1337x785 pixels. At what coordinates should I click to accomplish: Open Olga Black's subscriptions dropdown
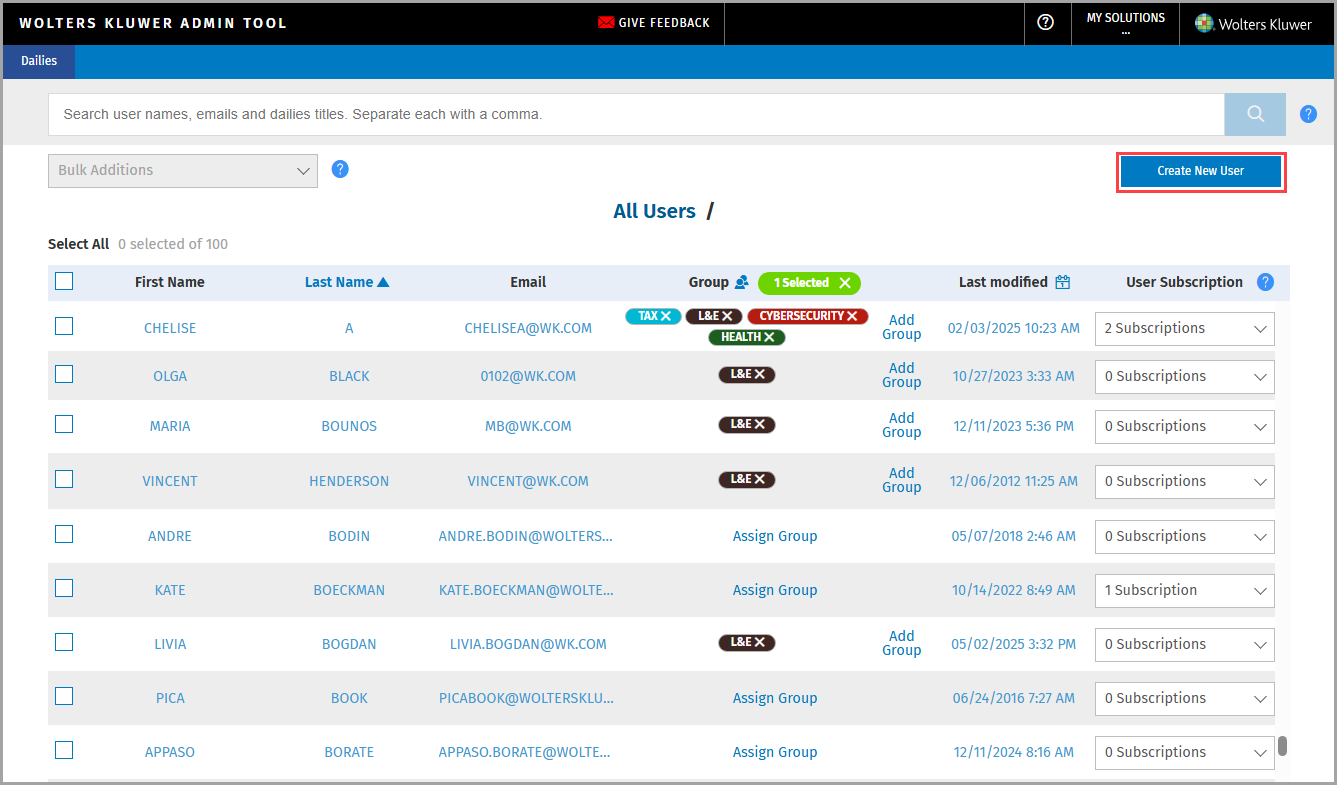1185,377
